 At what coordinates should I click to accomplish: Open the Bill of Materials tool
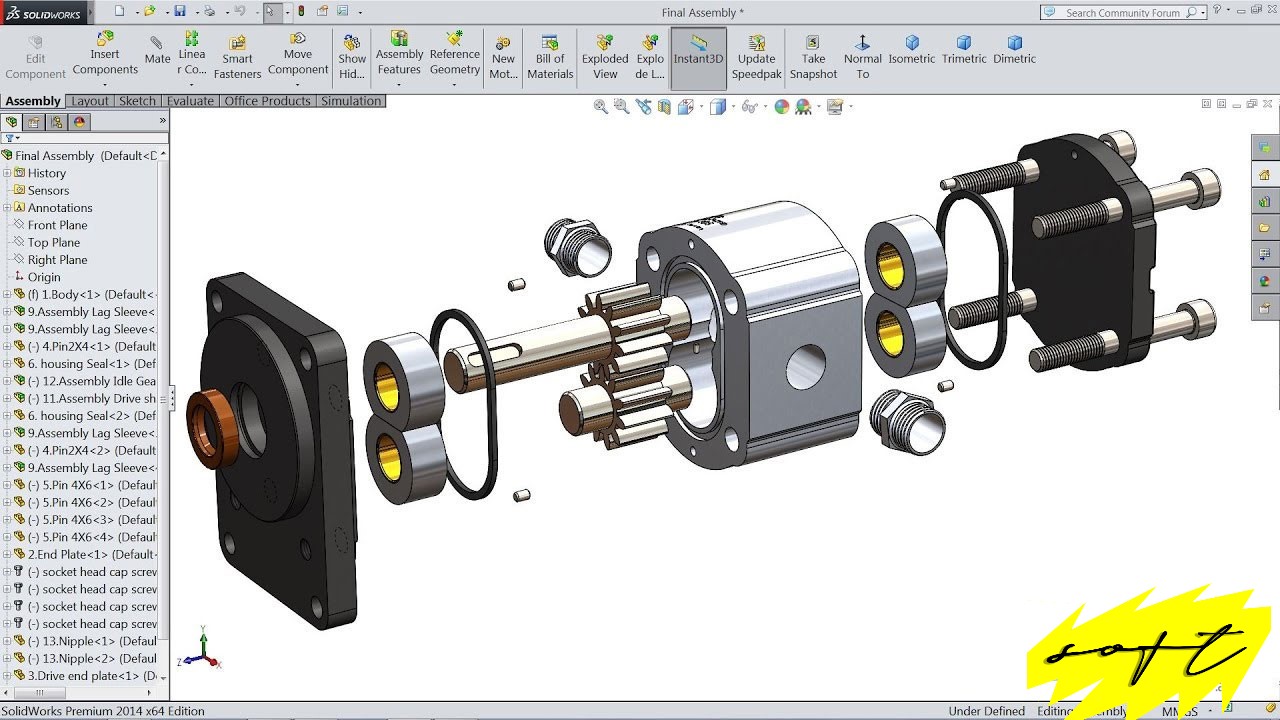pyautogui.click(x=550, y=52)
